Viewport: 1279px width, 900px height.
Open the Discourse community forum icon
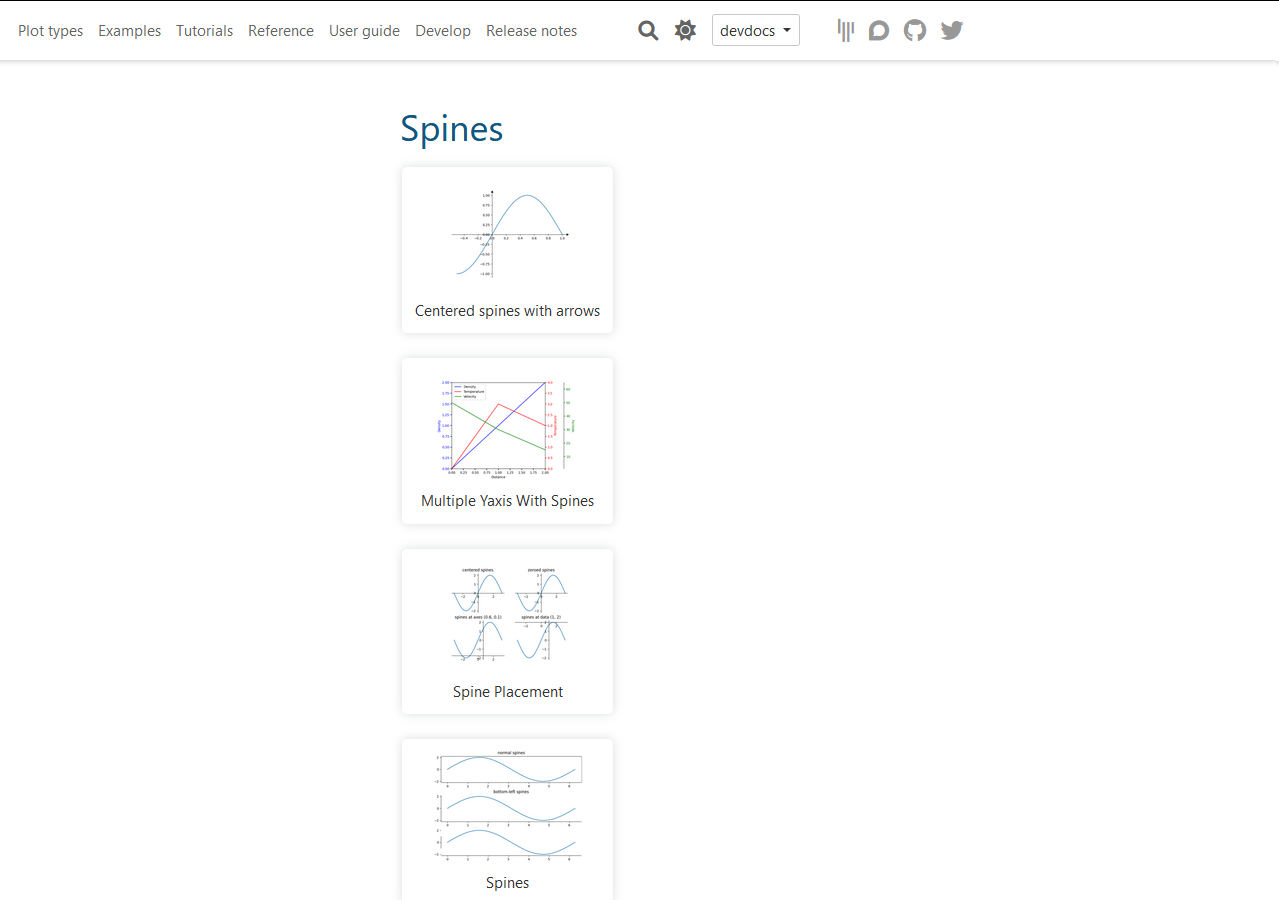pyautogui.click(x=878, y=30)
